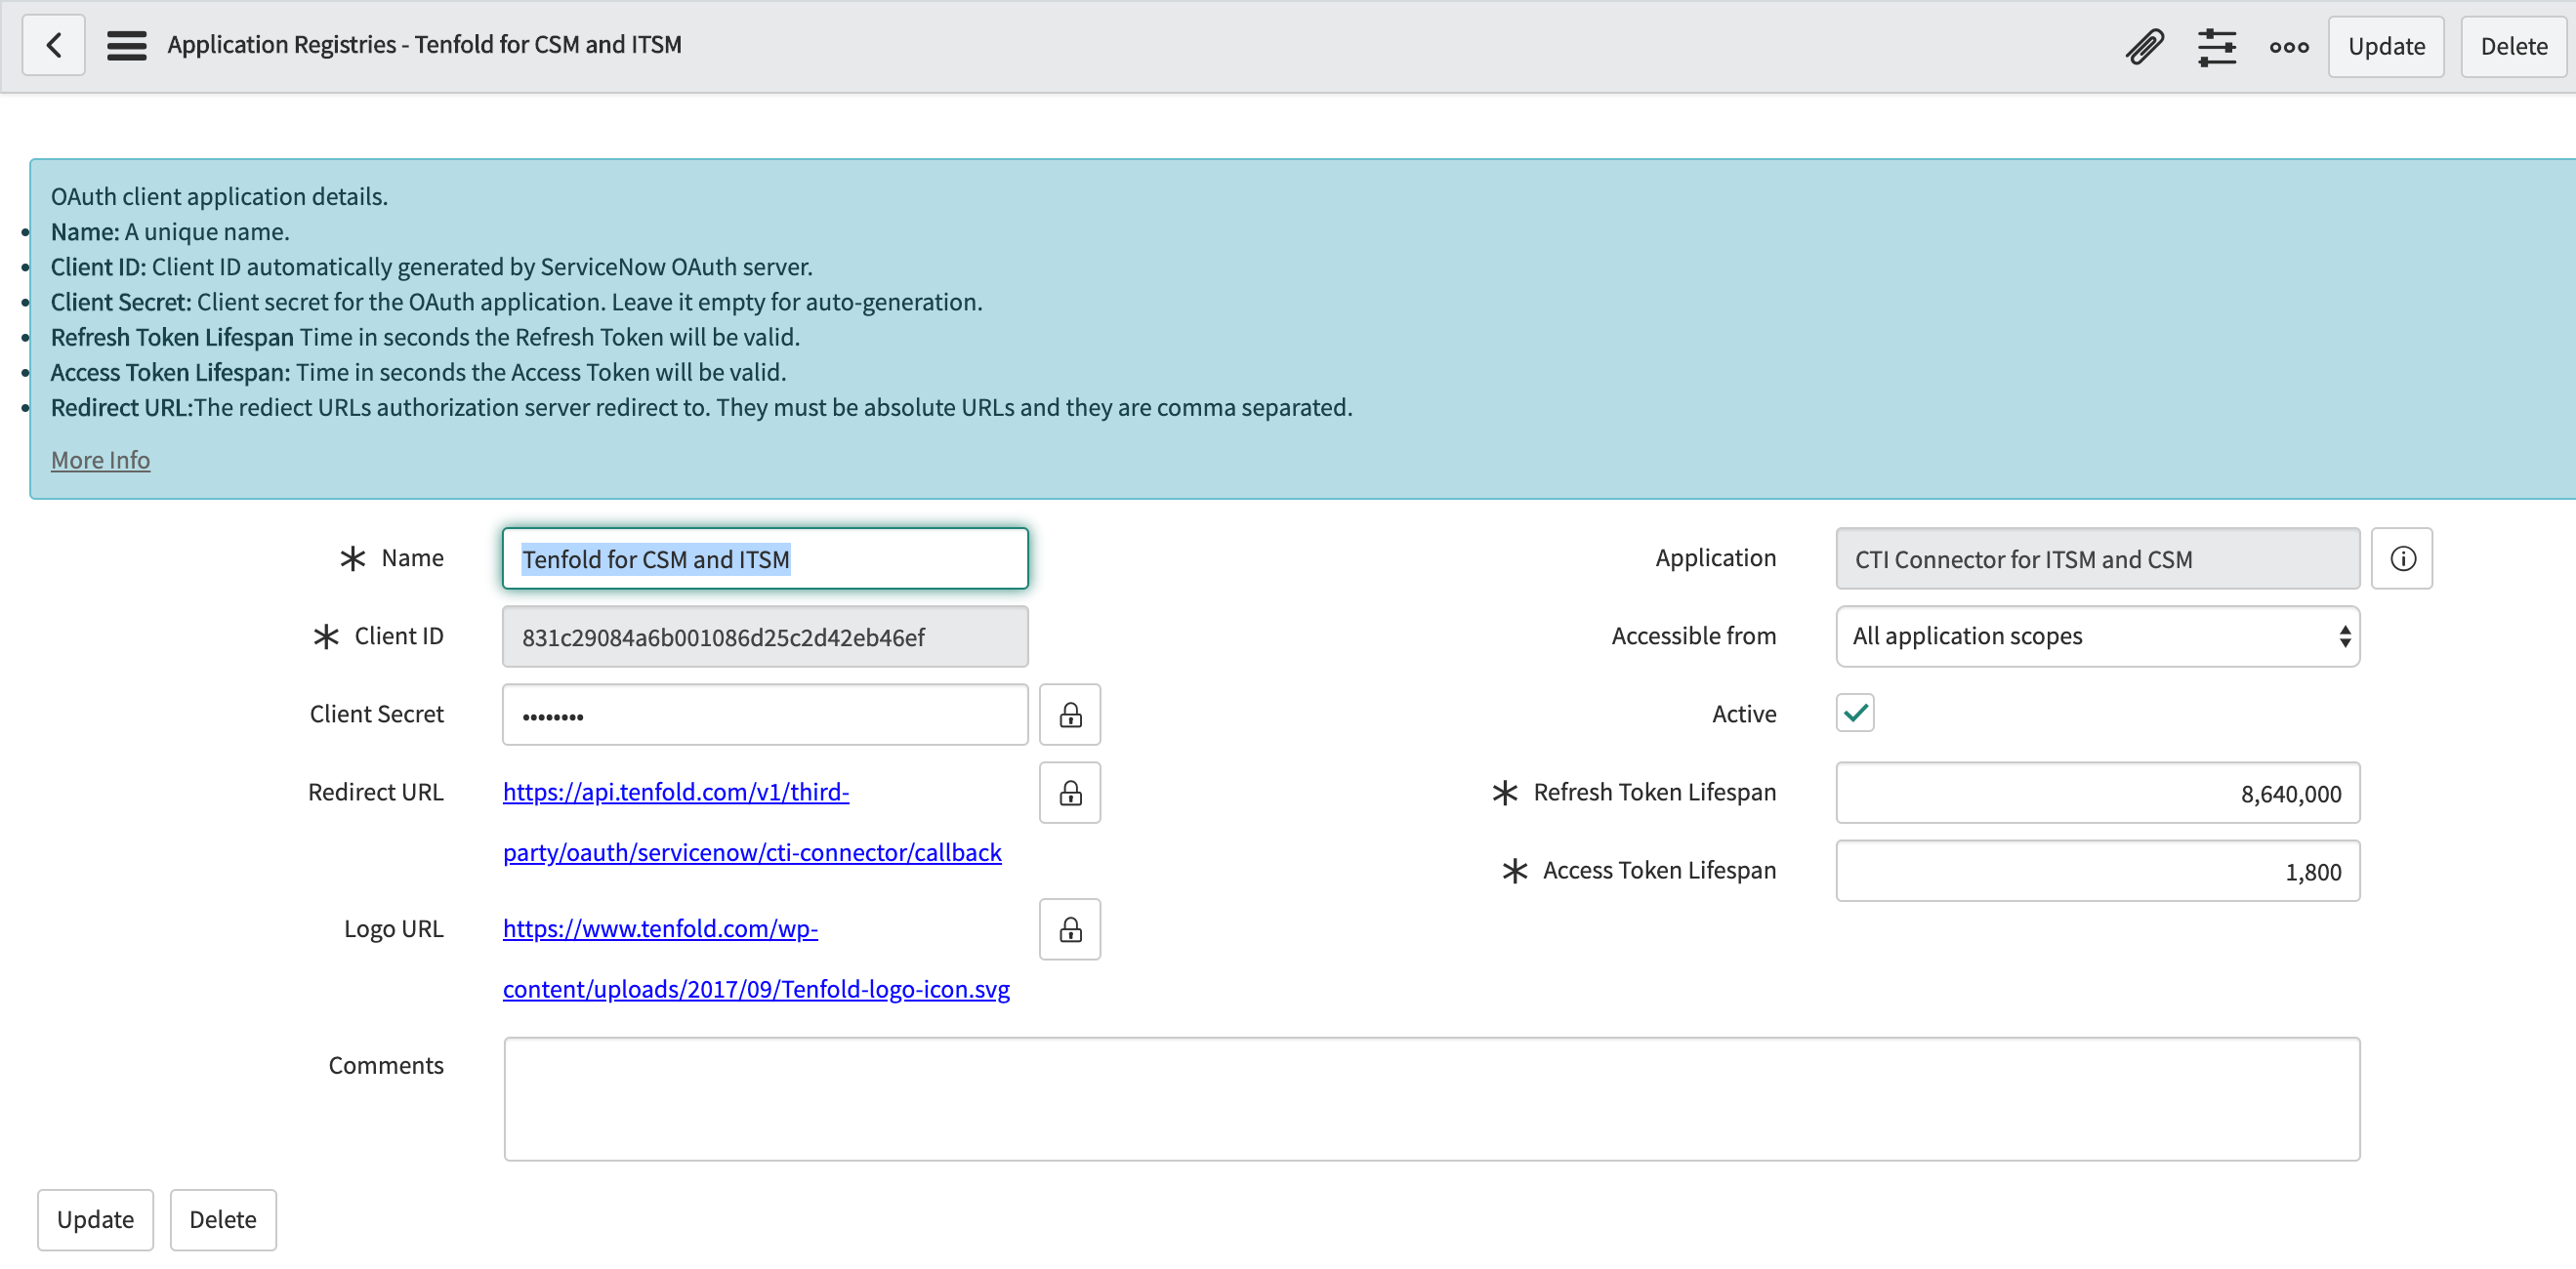Click the Logo URL label
The image size is (2576, 1269).
pyautogui.click(x=393, y=929)
